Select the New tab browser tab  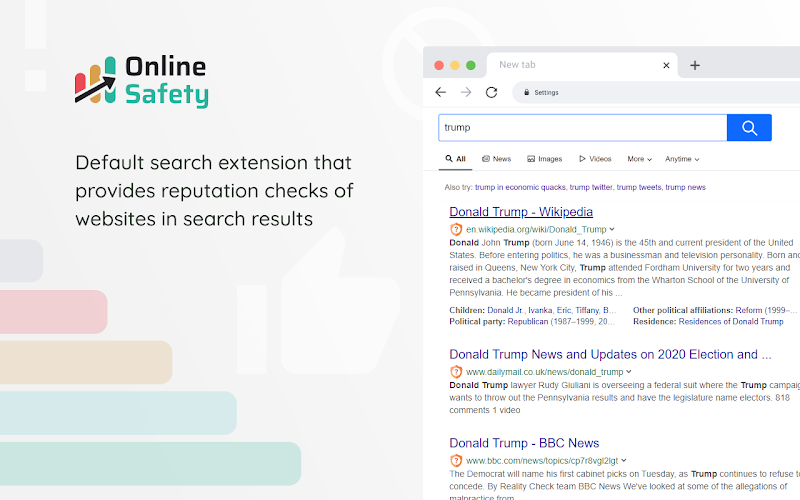click(582, 65)
